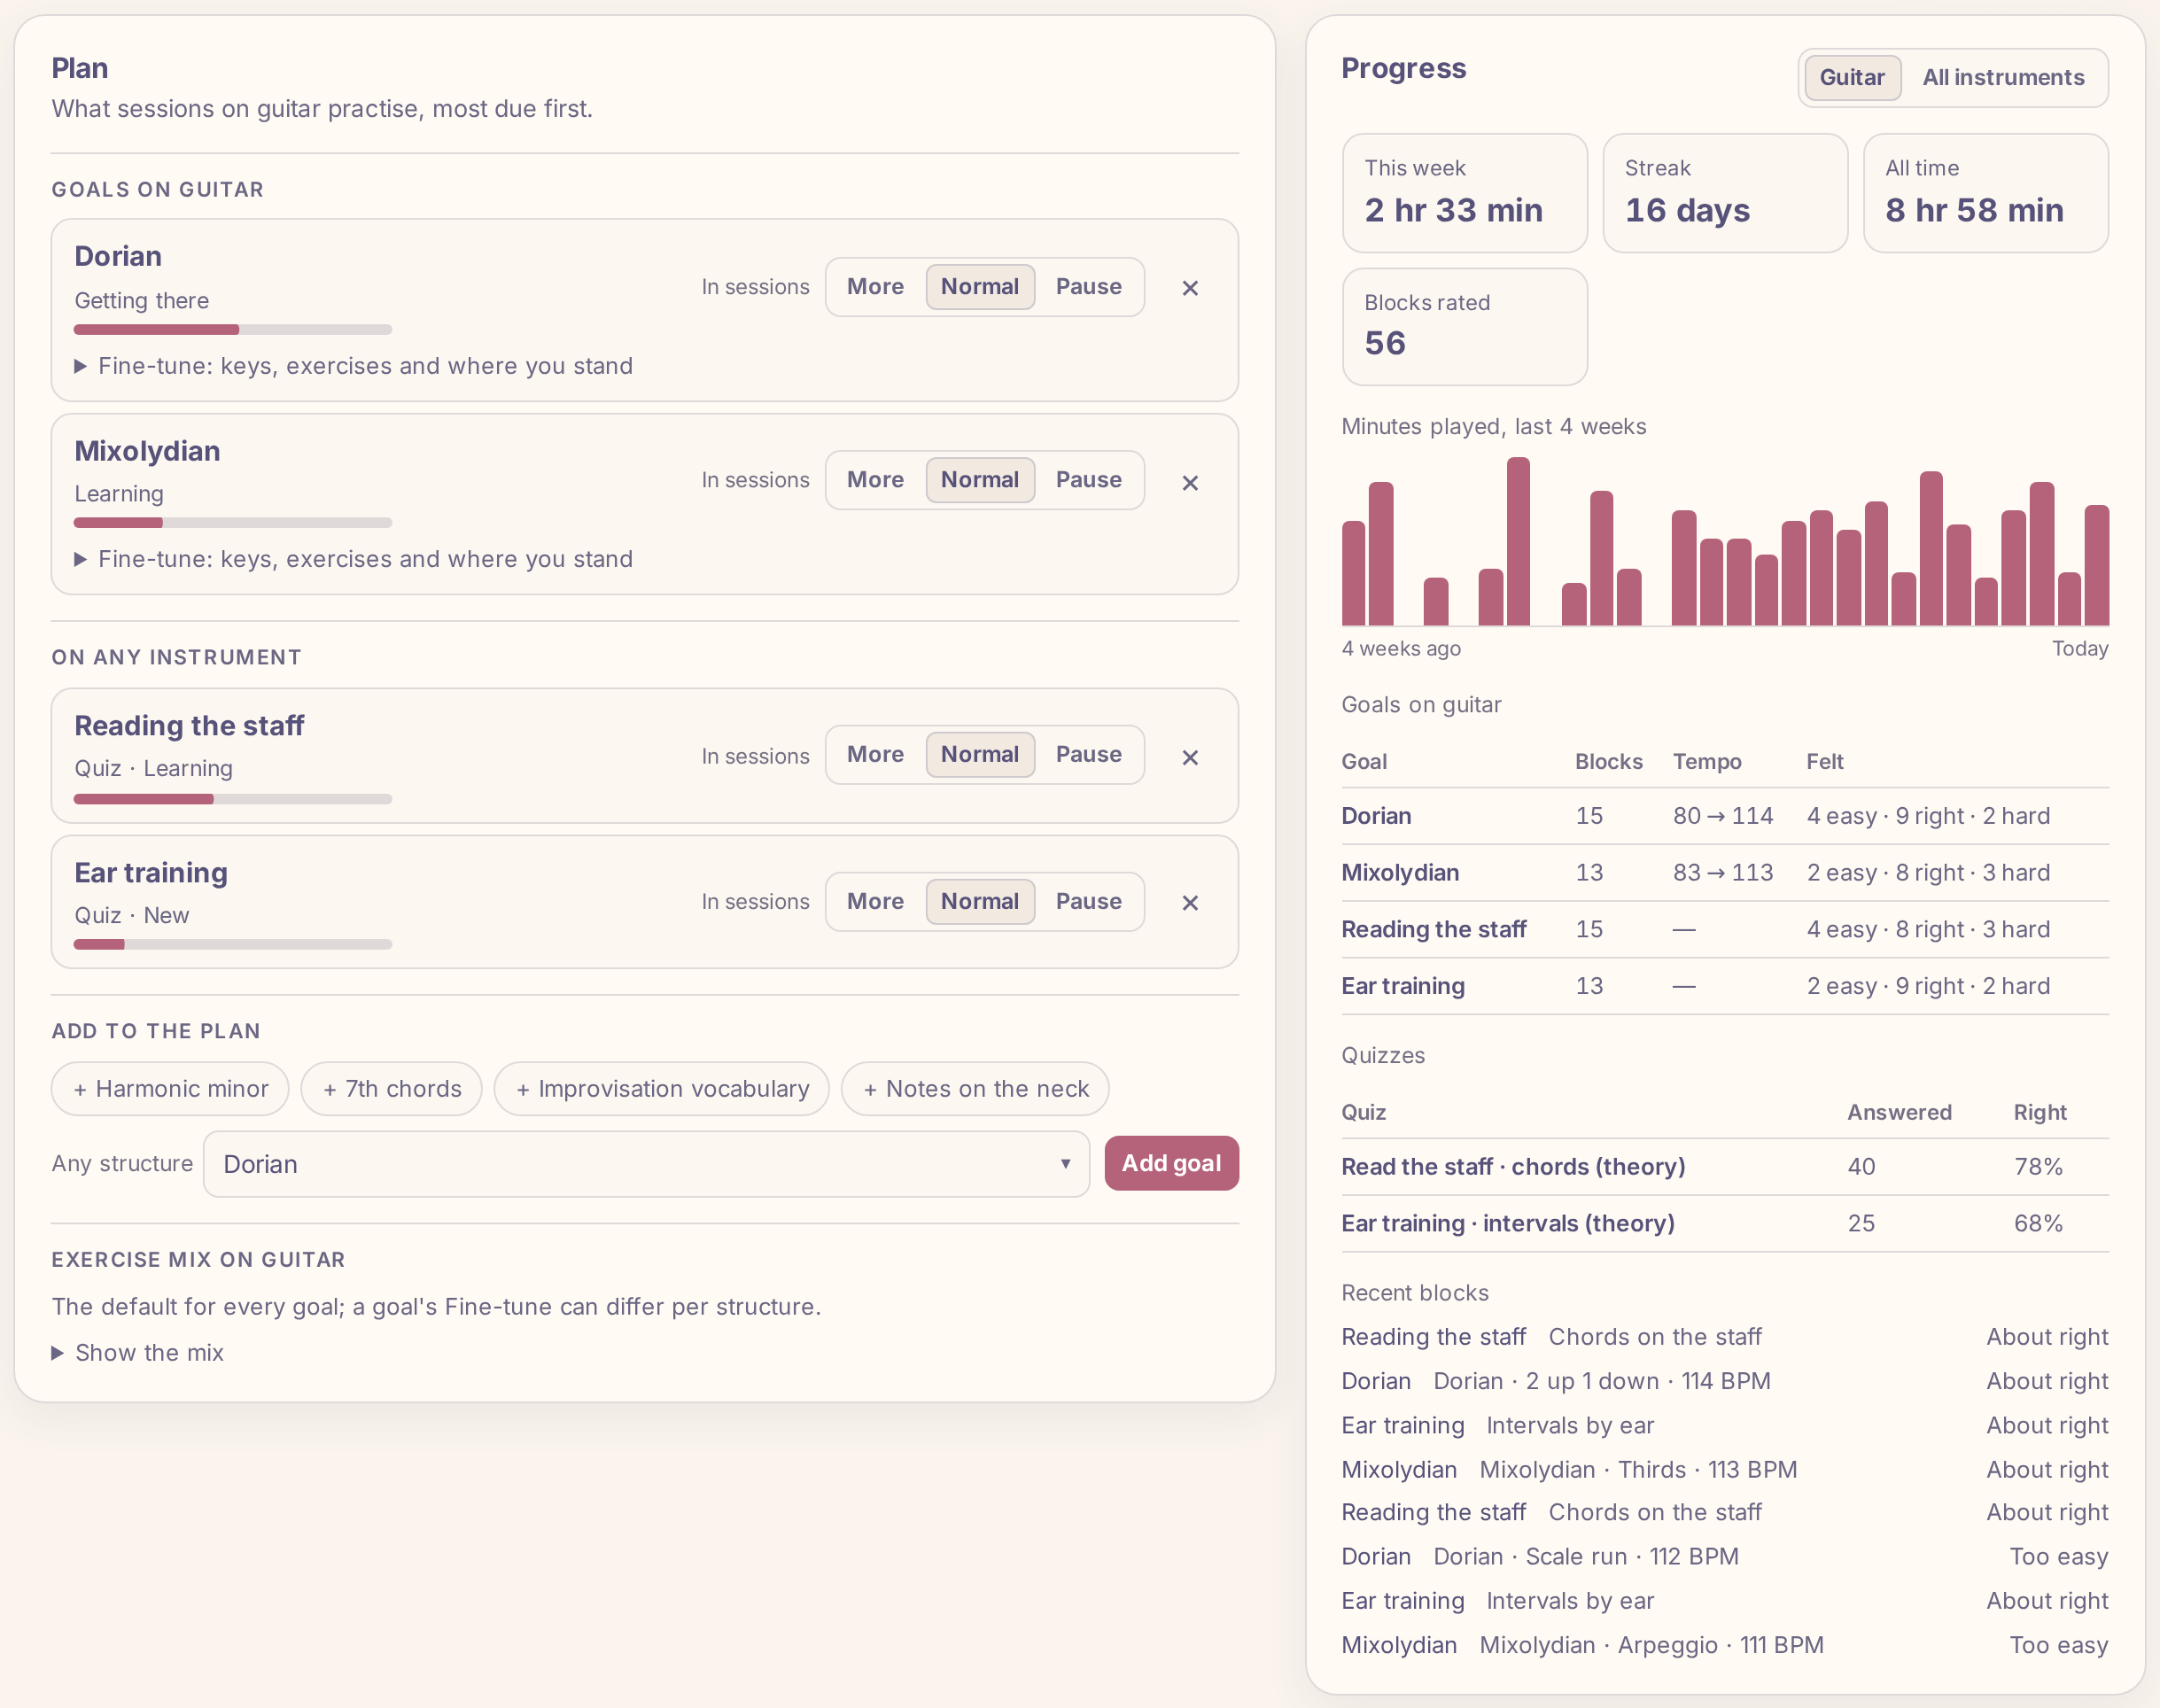Click the All time 8 hr 58 min card
2160x1708 pixels.
1986,193
